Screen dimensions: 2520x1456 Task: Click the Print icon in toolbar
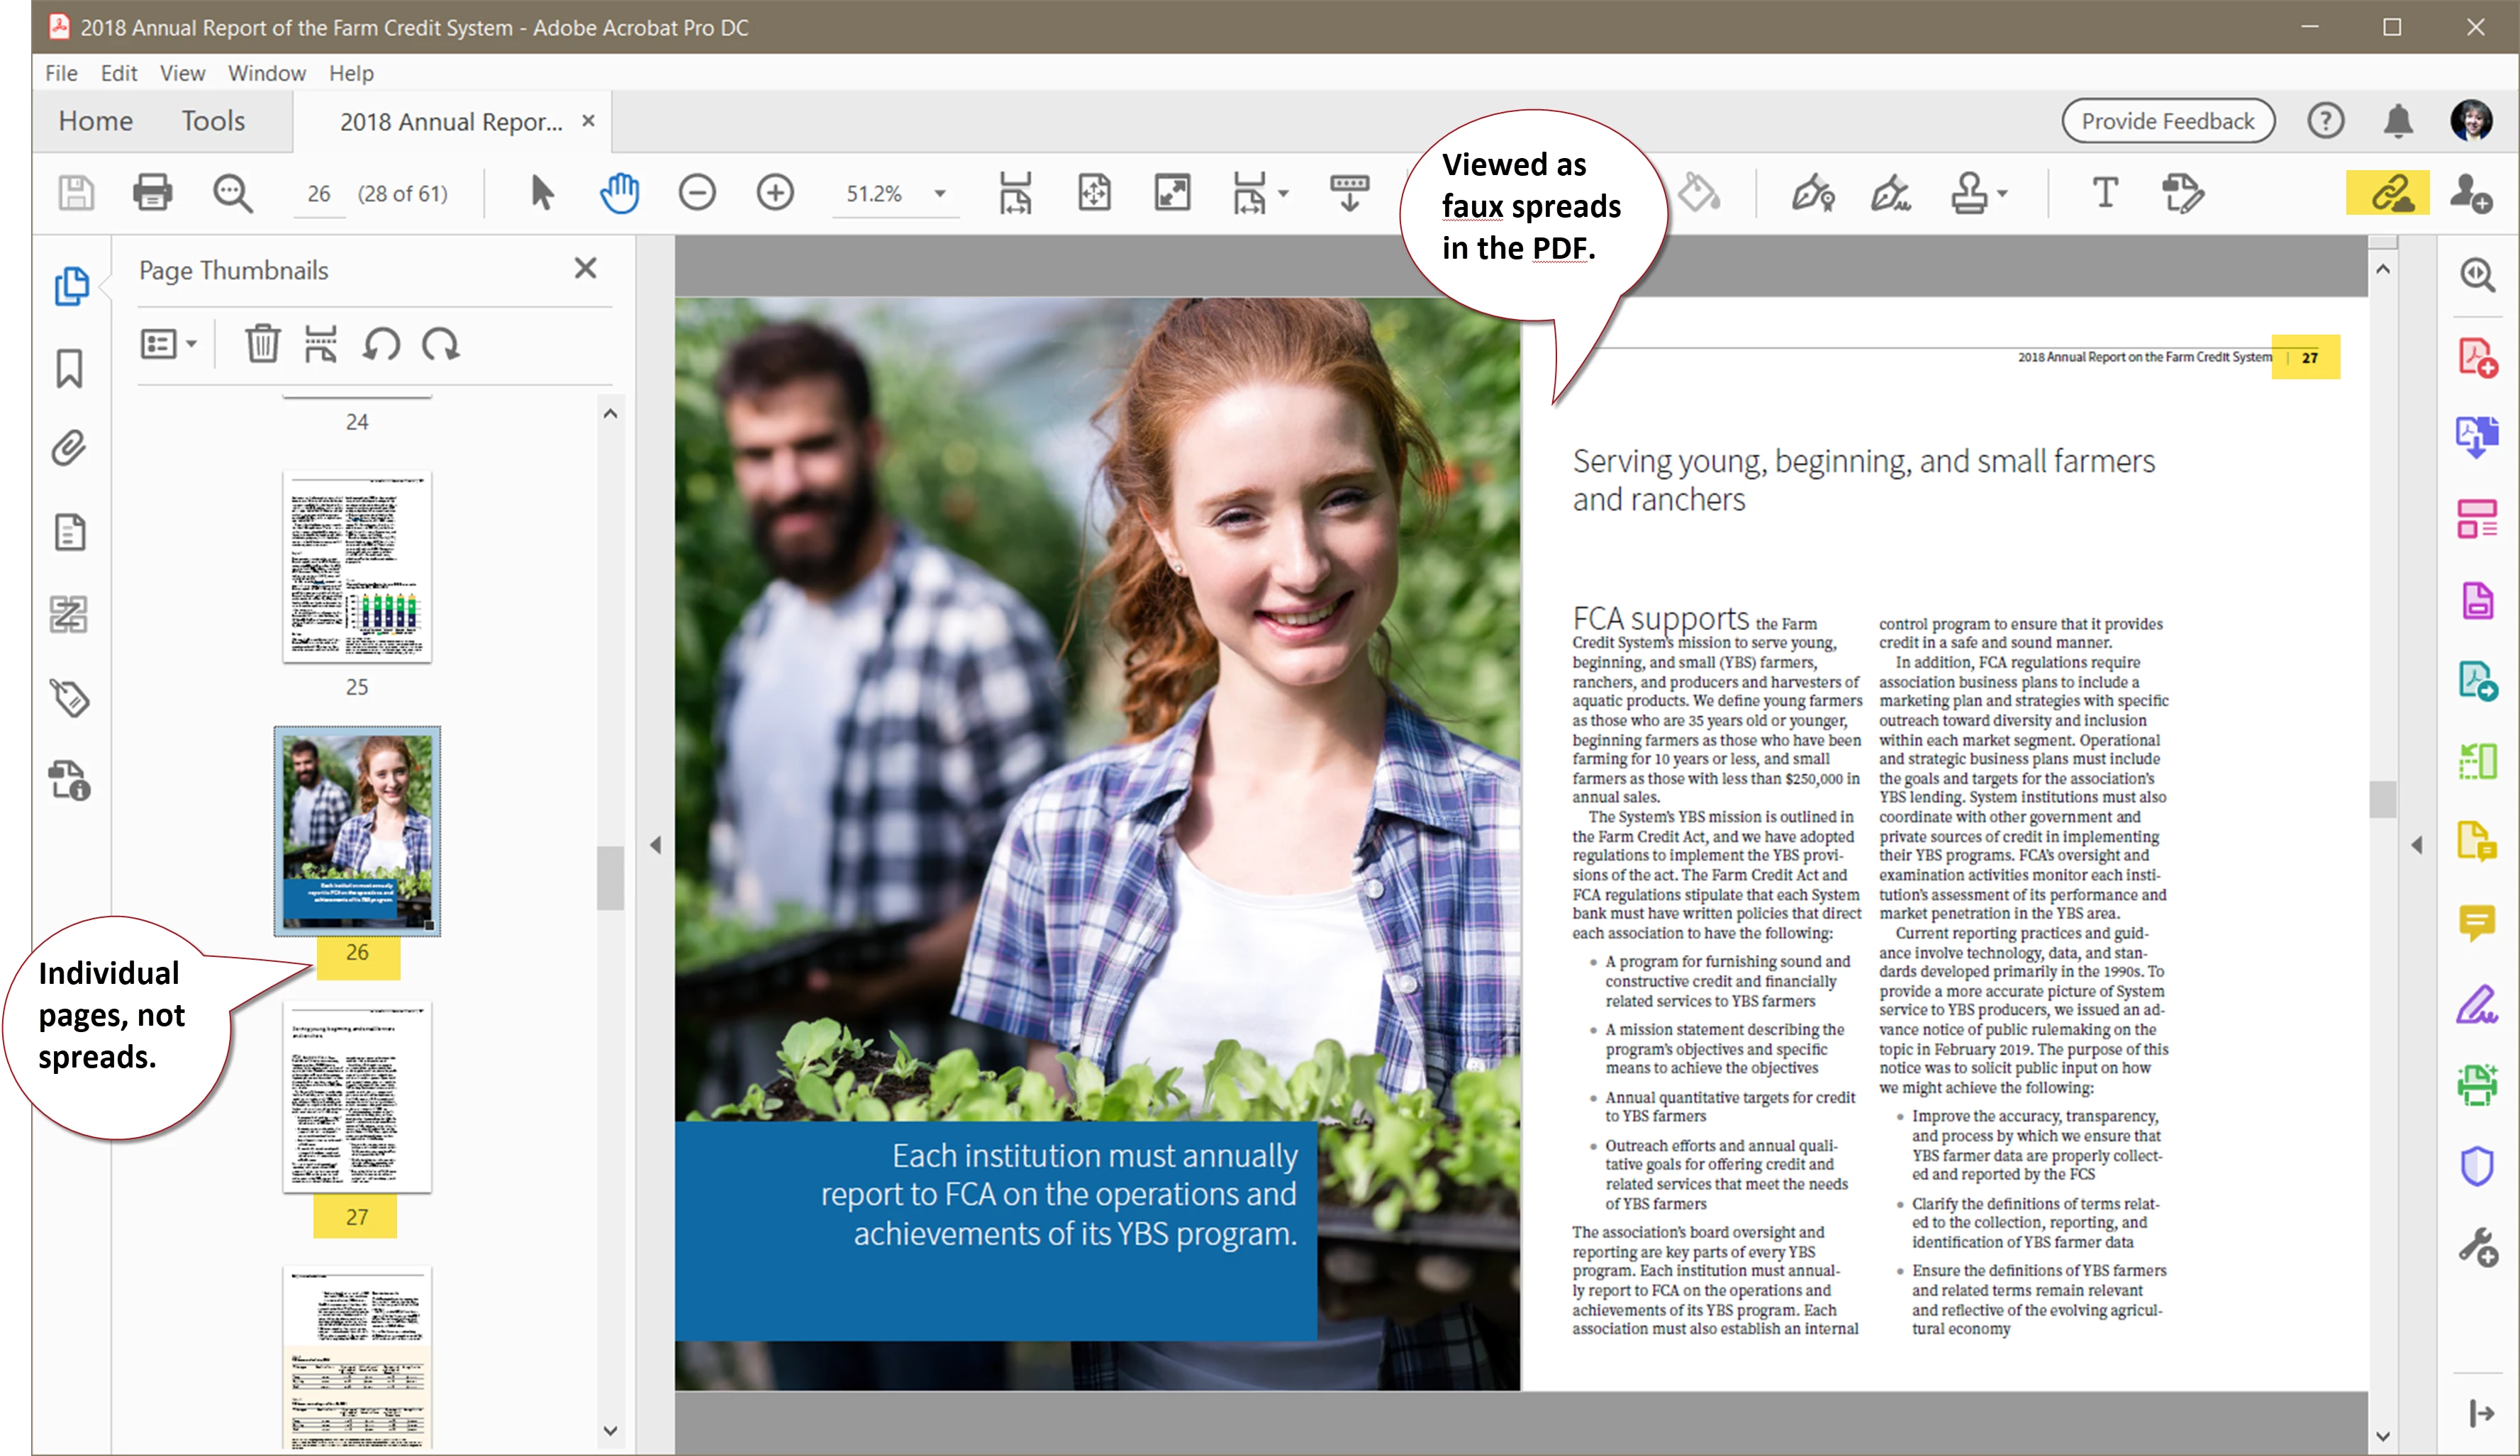click(x=152, y=192)
